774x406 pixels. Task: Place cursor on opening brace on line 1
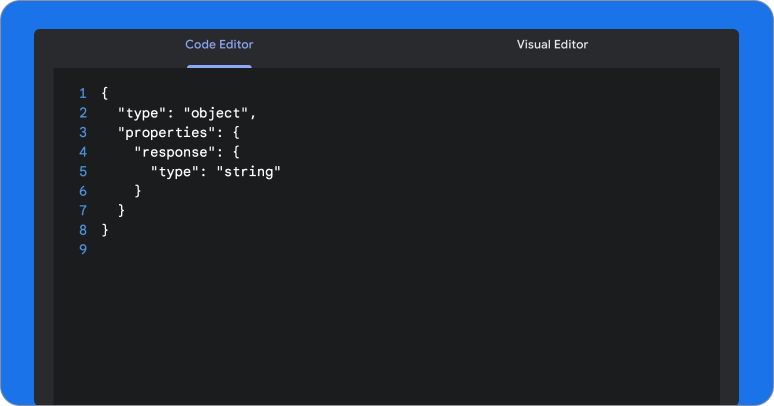[105, 93]
